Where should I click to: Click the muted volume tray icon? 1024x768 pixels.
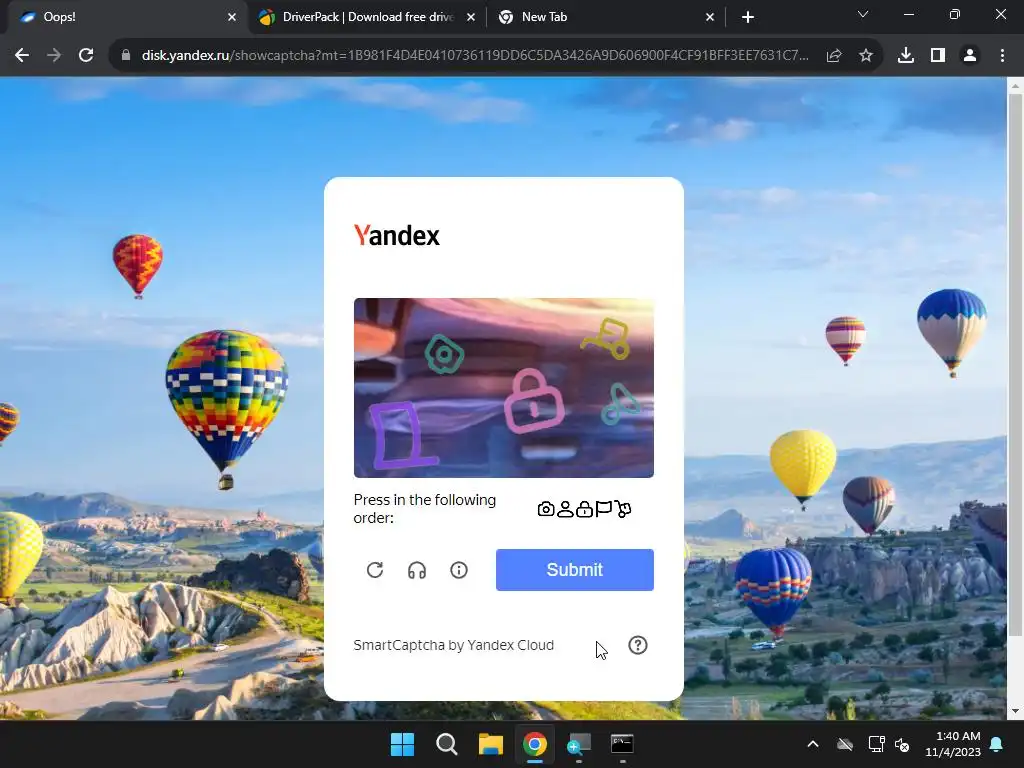click(x=903, y=744)
